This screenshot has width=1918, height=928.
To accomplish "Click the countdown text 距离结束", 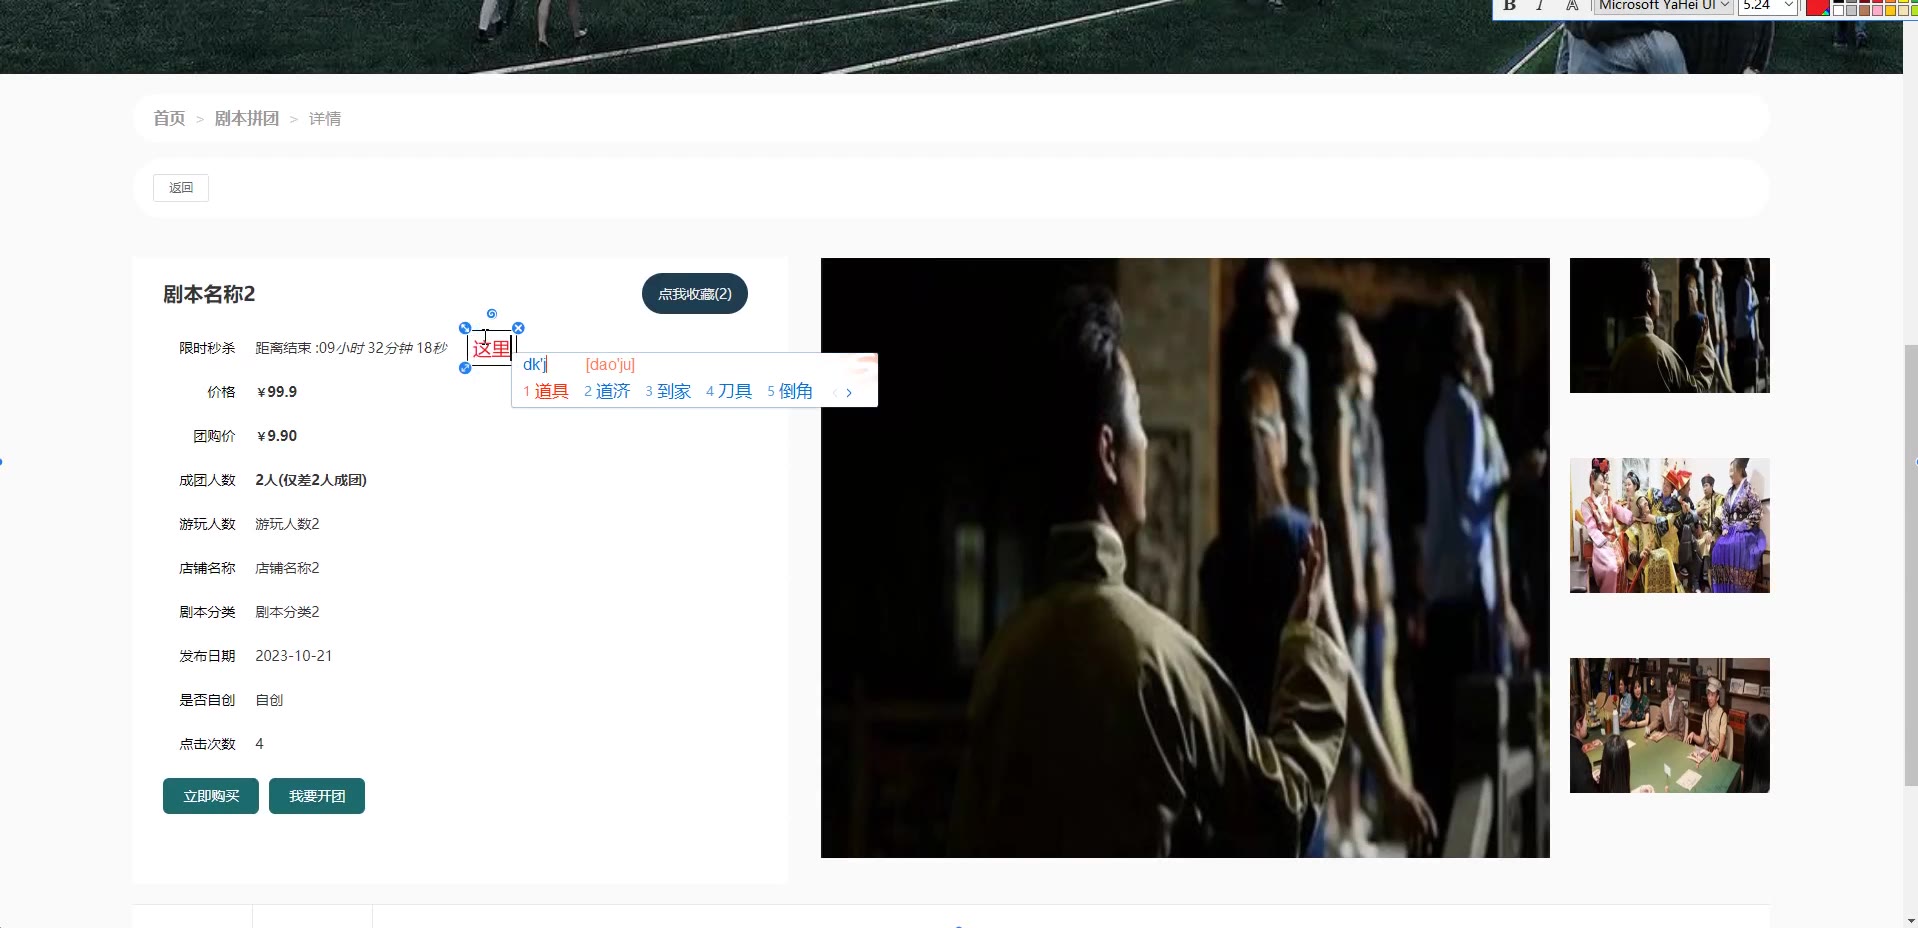I will [284, 348].
